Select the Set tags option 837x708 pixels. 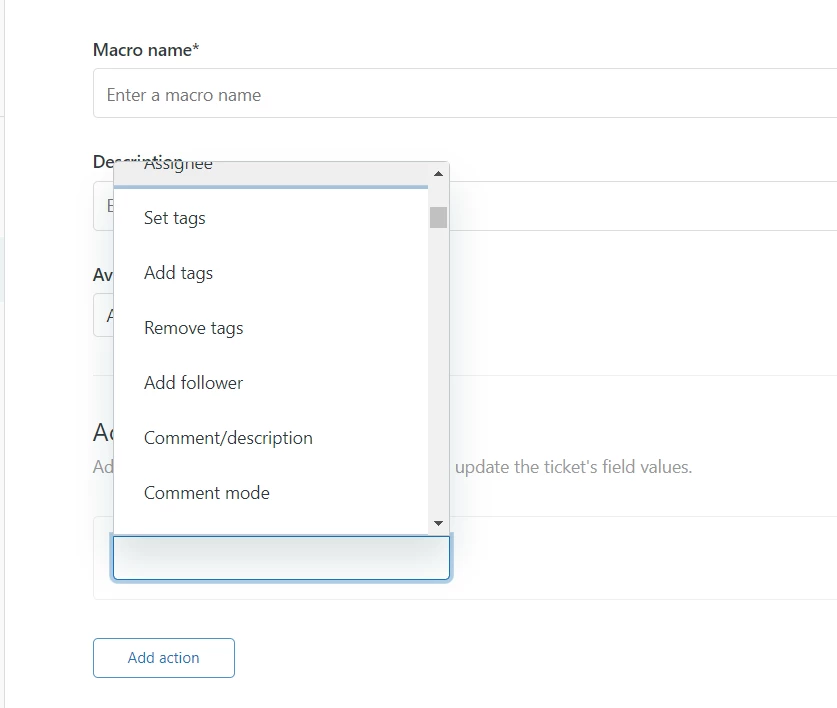(x=175, y=218)
